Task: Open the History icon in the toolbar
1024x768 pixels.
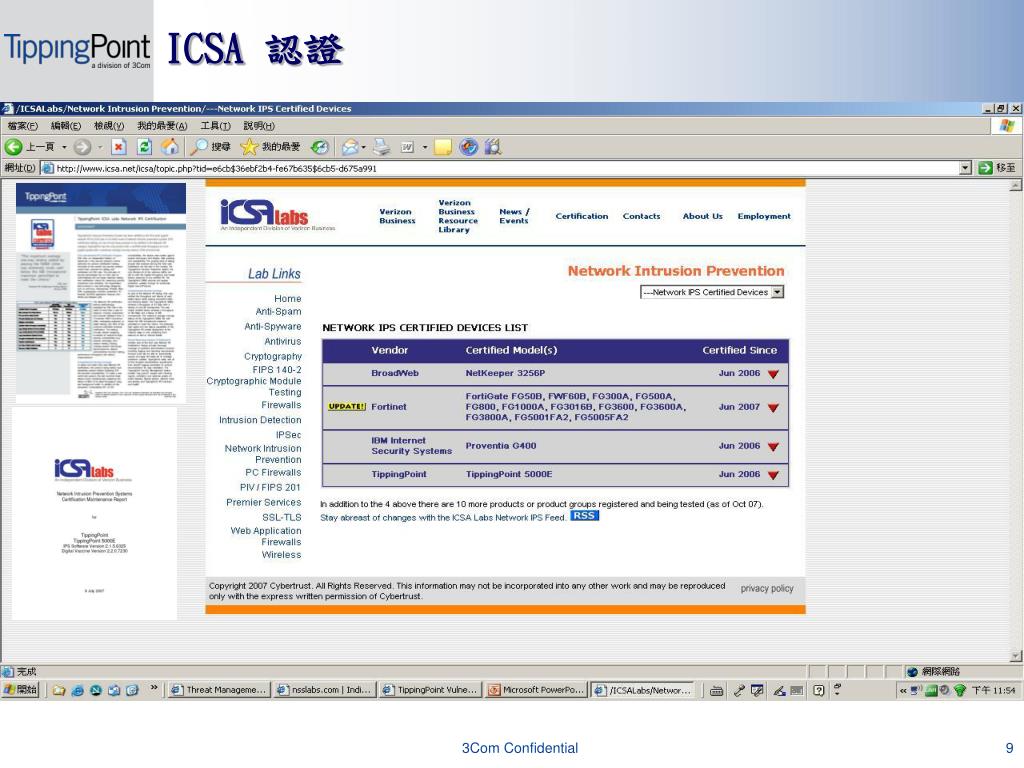Action: (x=319, y=147)
